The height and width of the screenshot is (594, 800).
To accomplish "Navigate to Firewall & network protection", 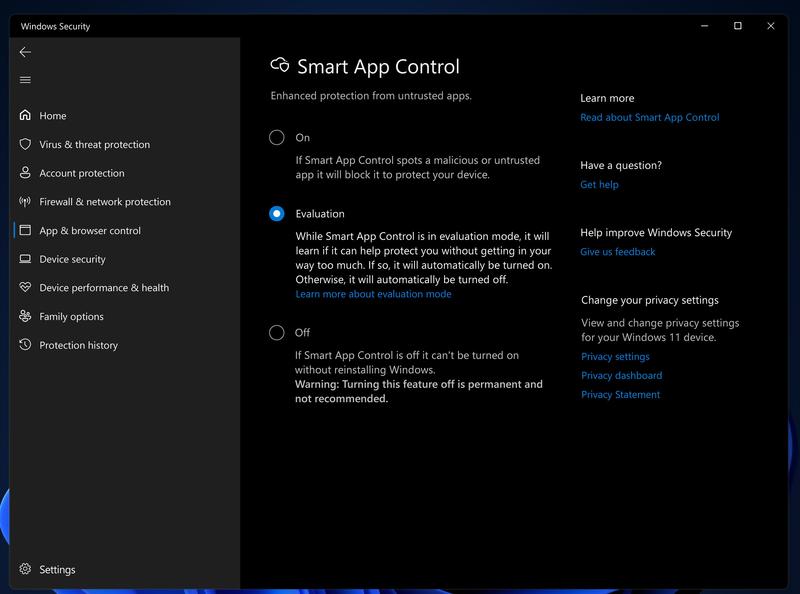I will pyautogui.click(x=105, y=202).
